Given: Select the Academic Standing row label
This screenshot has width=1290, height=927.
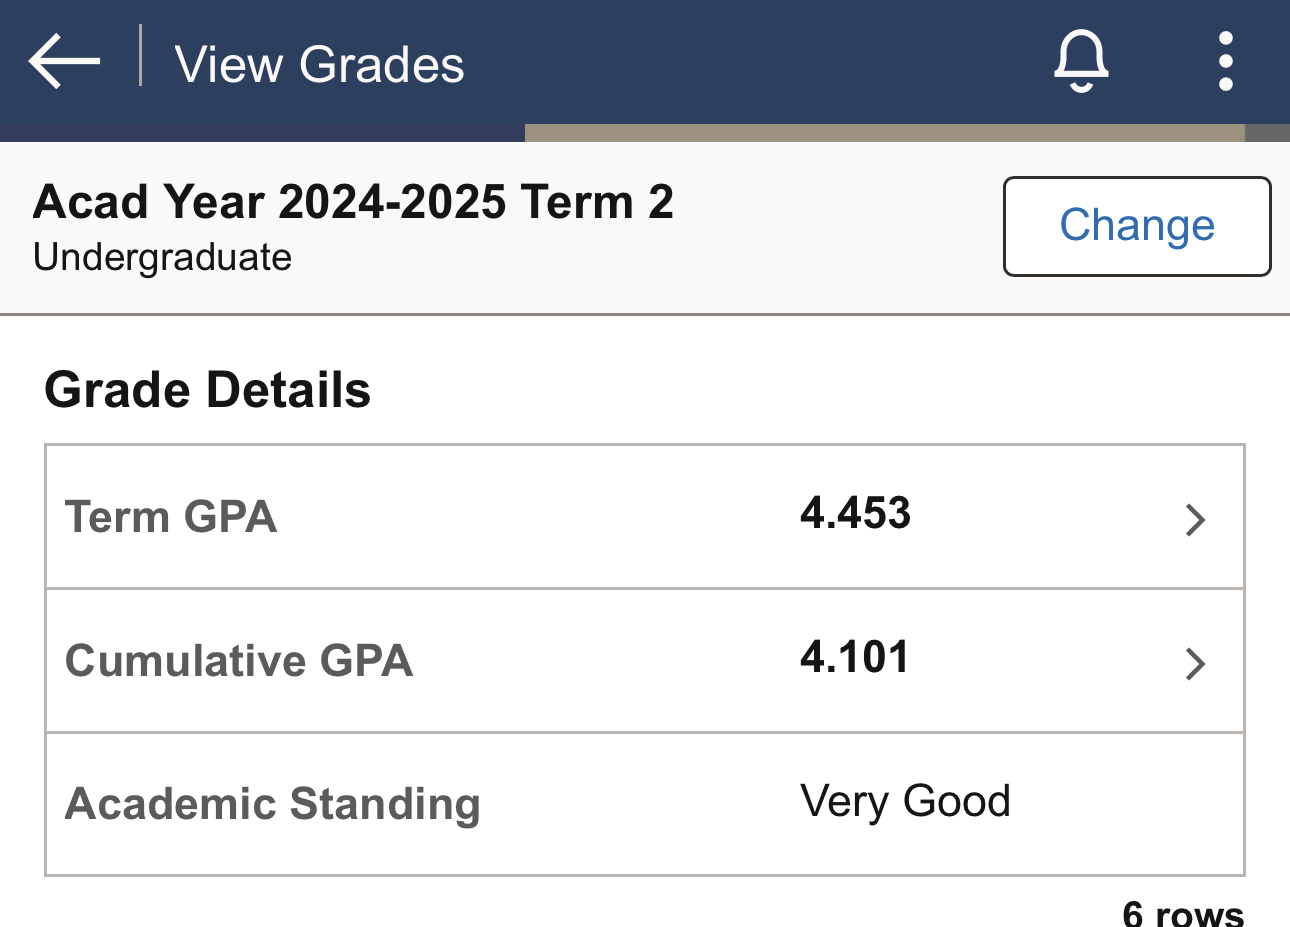Looking at the screenshot, I should (273, 804).
